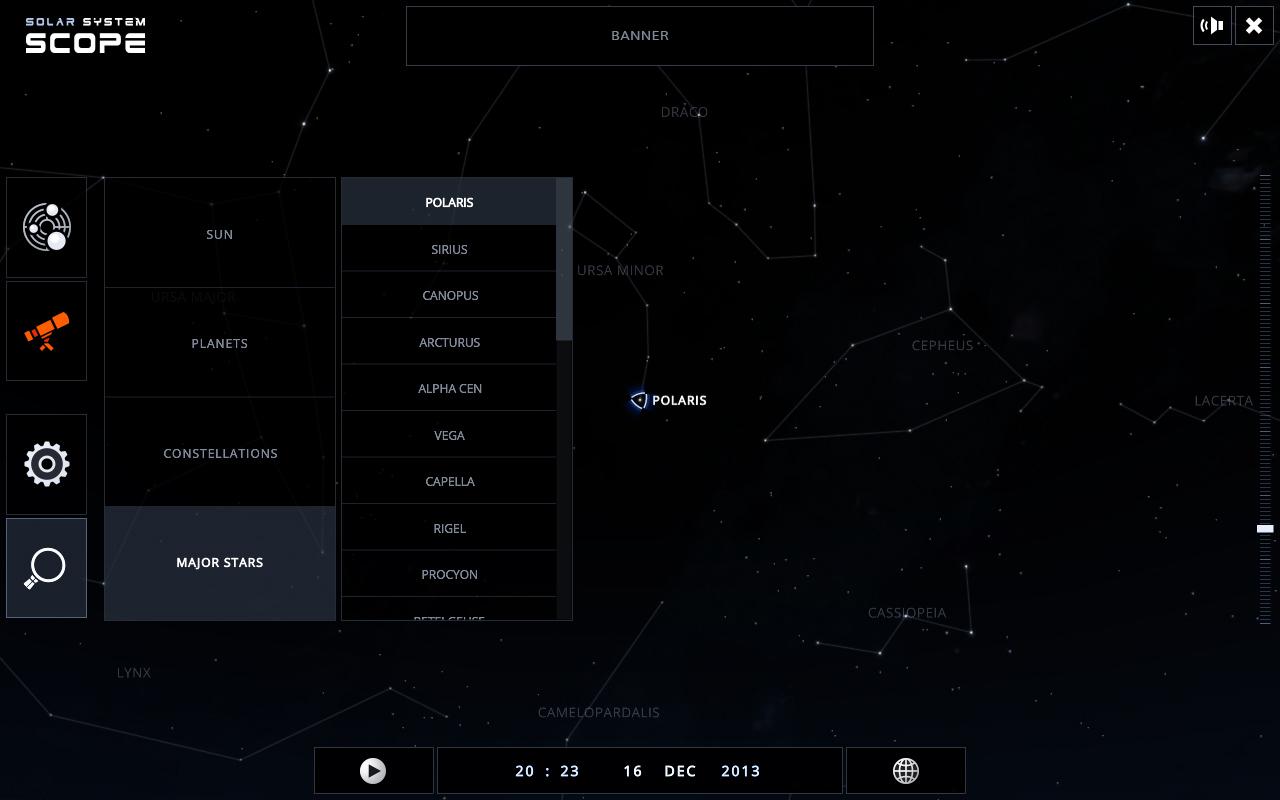The image size is (1280, 800).
Task: Change the year 2013 value
Action: pos(741,771)
